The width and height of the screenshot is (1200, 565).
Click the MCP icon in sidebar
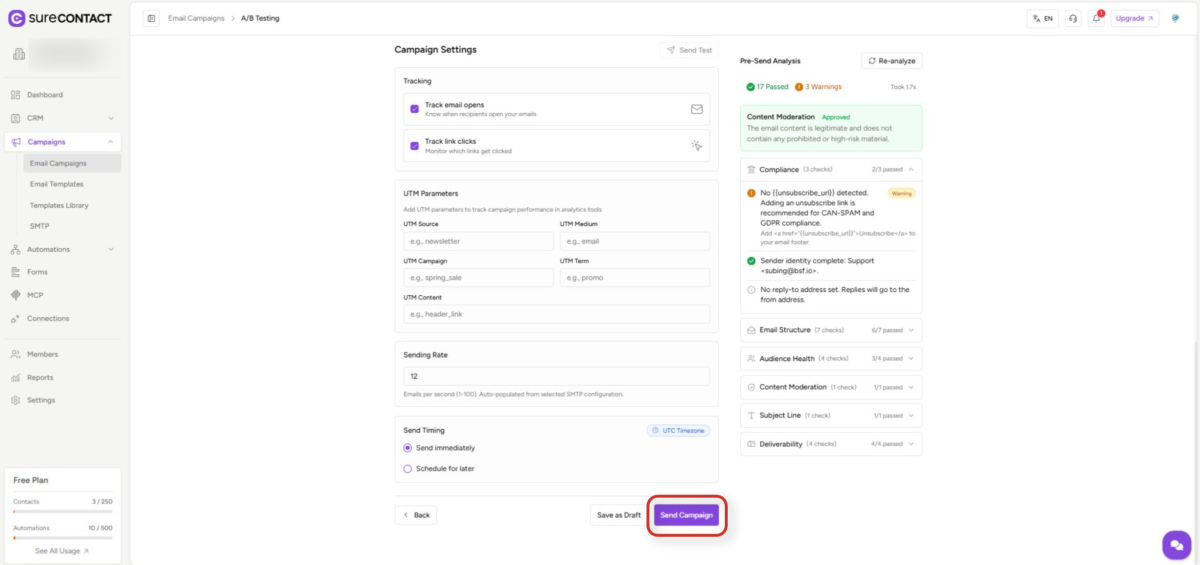[16, 295]
